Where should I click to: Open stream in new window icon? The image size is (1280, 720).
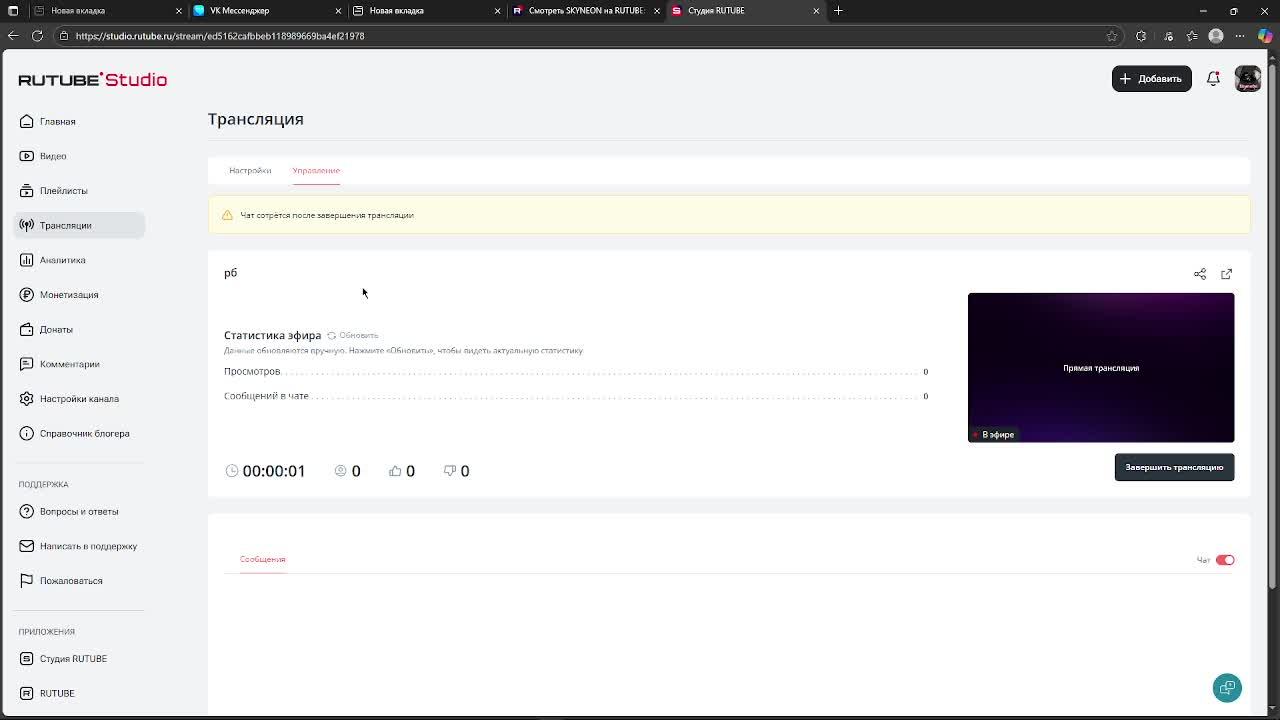[1227, 274]
